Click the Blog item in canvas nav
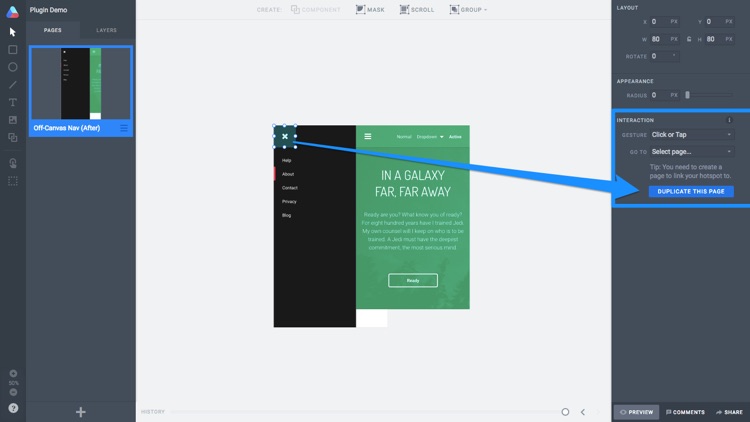The image size is (750, 422). [x=287, y=215]
